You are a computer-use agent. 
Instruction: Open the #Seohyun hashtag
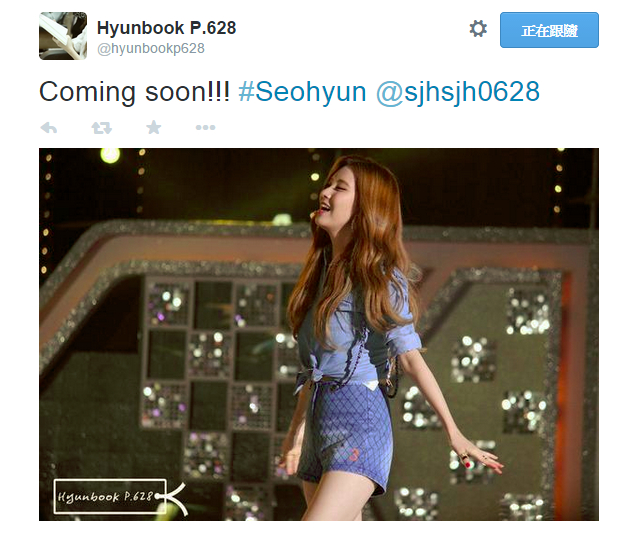click(302, 92)
